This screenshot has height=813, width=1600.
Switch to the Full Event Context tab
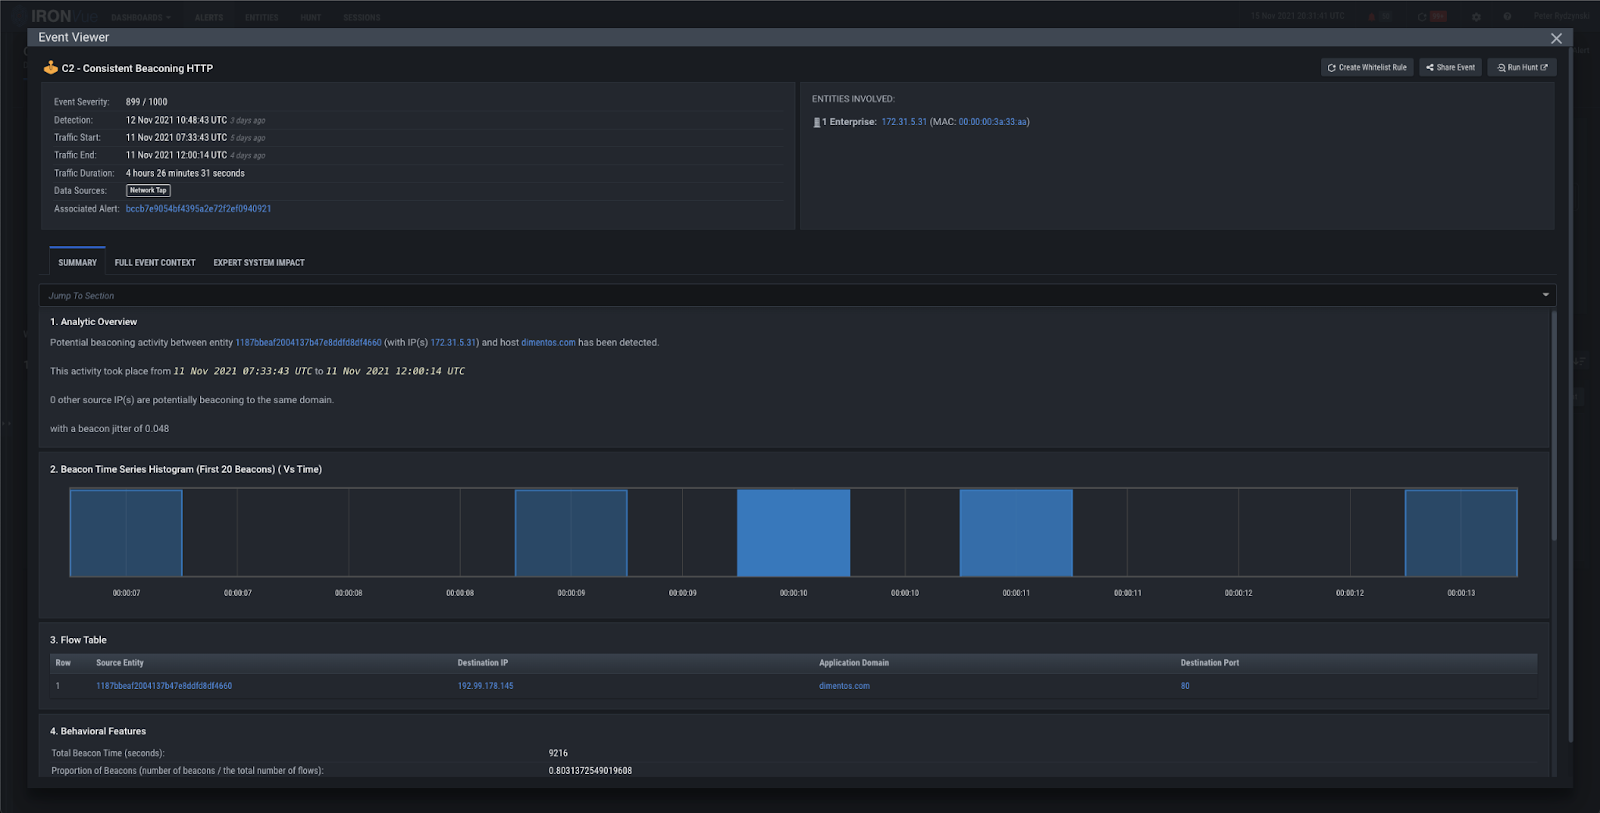(155, 262)
